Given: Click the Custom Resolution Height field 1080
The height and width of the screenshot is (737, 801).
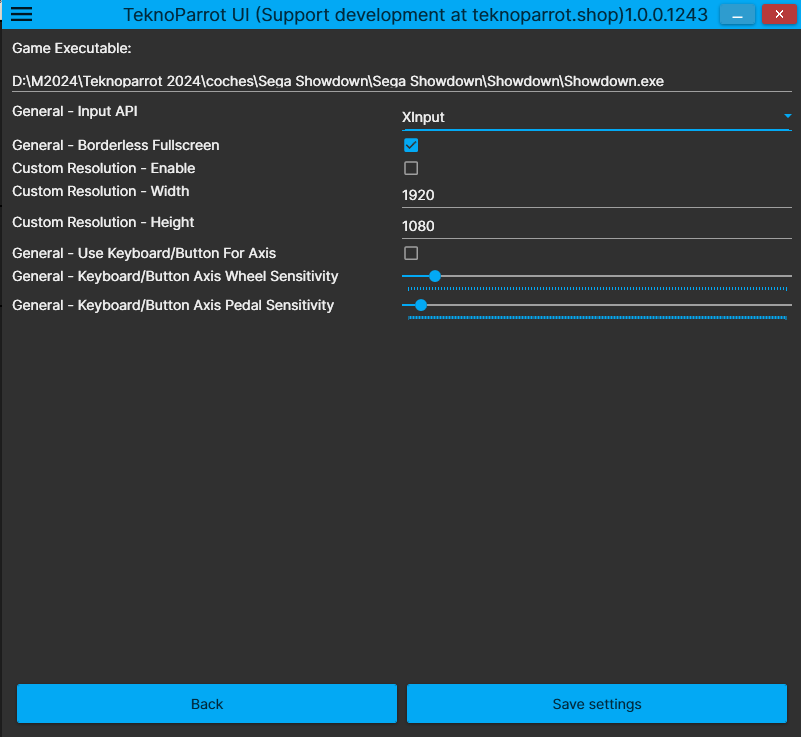Looking at the screenshot, I should point(596,226).
